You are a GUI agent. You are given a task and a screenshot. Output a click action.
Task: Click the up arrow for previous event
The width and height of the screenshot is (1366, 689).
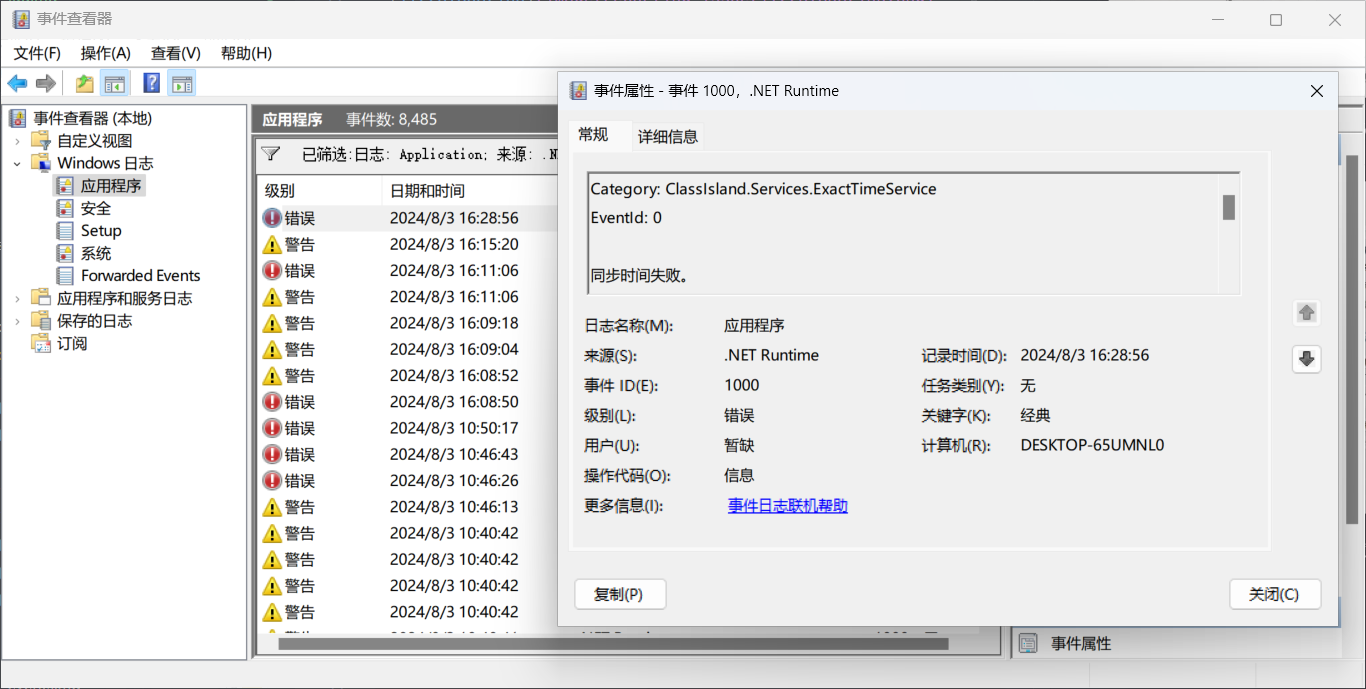[x=1306, y=313]
